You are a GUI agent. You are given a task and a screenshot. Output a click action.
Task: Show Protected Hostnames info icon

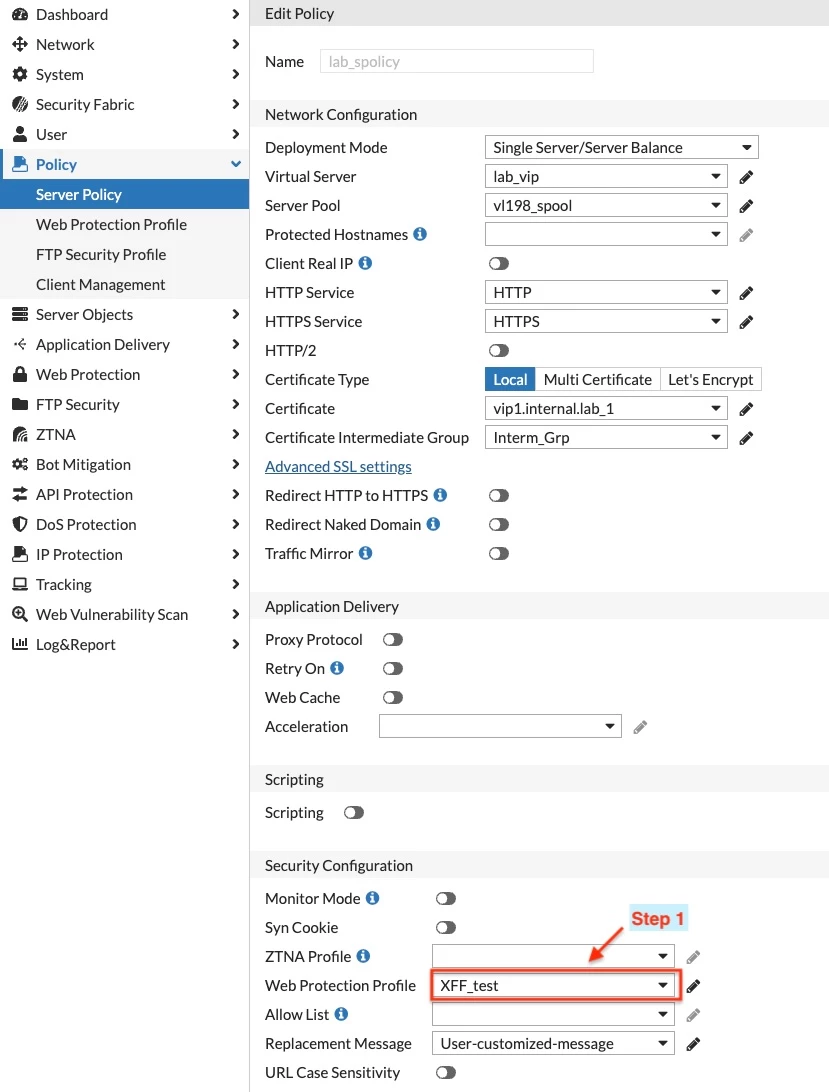pyautogui.click(x=419, y=234)
